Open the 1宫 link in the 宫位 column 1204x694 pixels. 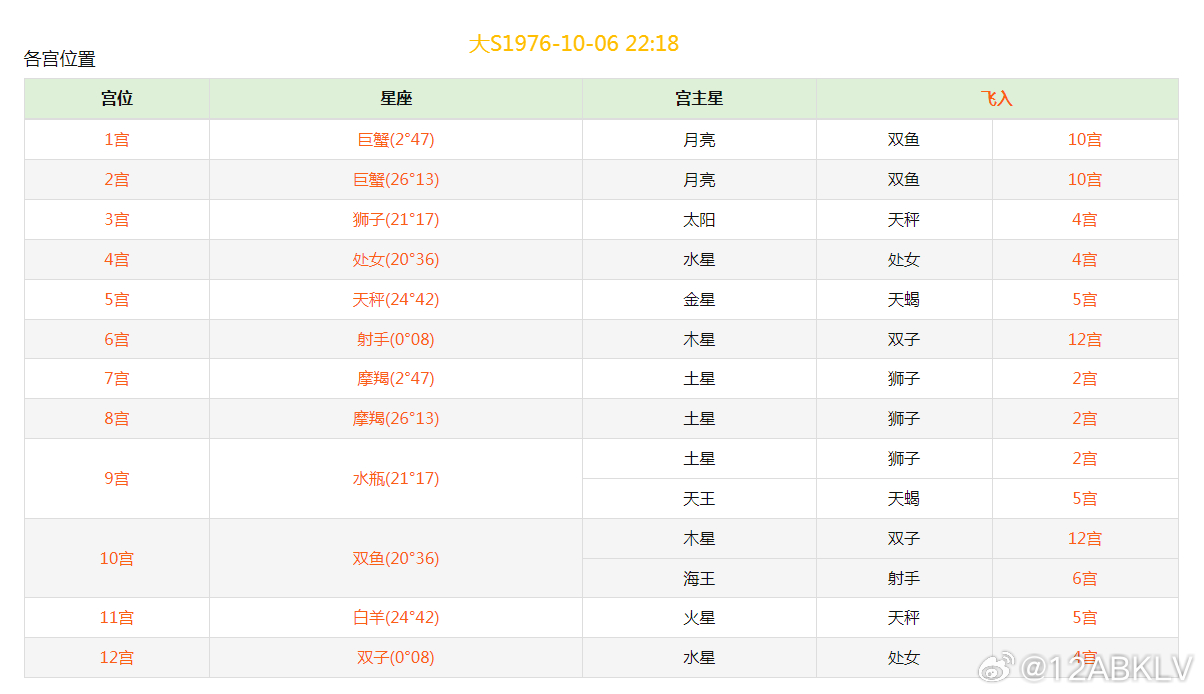click(117, 140)
